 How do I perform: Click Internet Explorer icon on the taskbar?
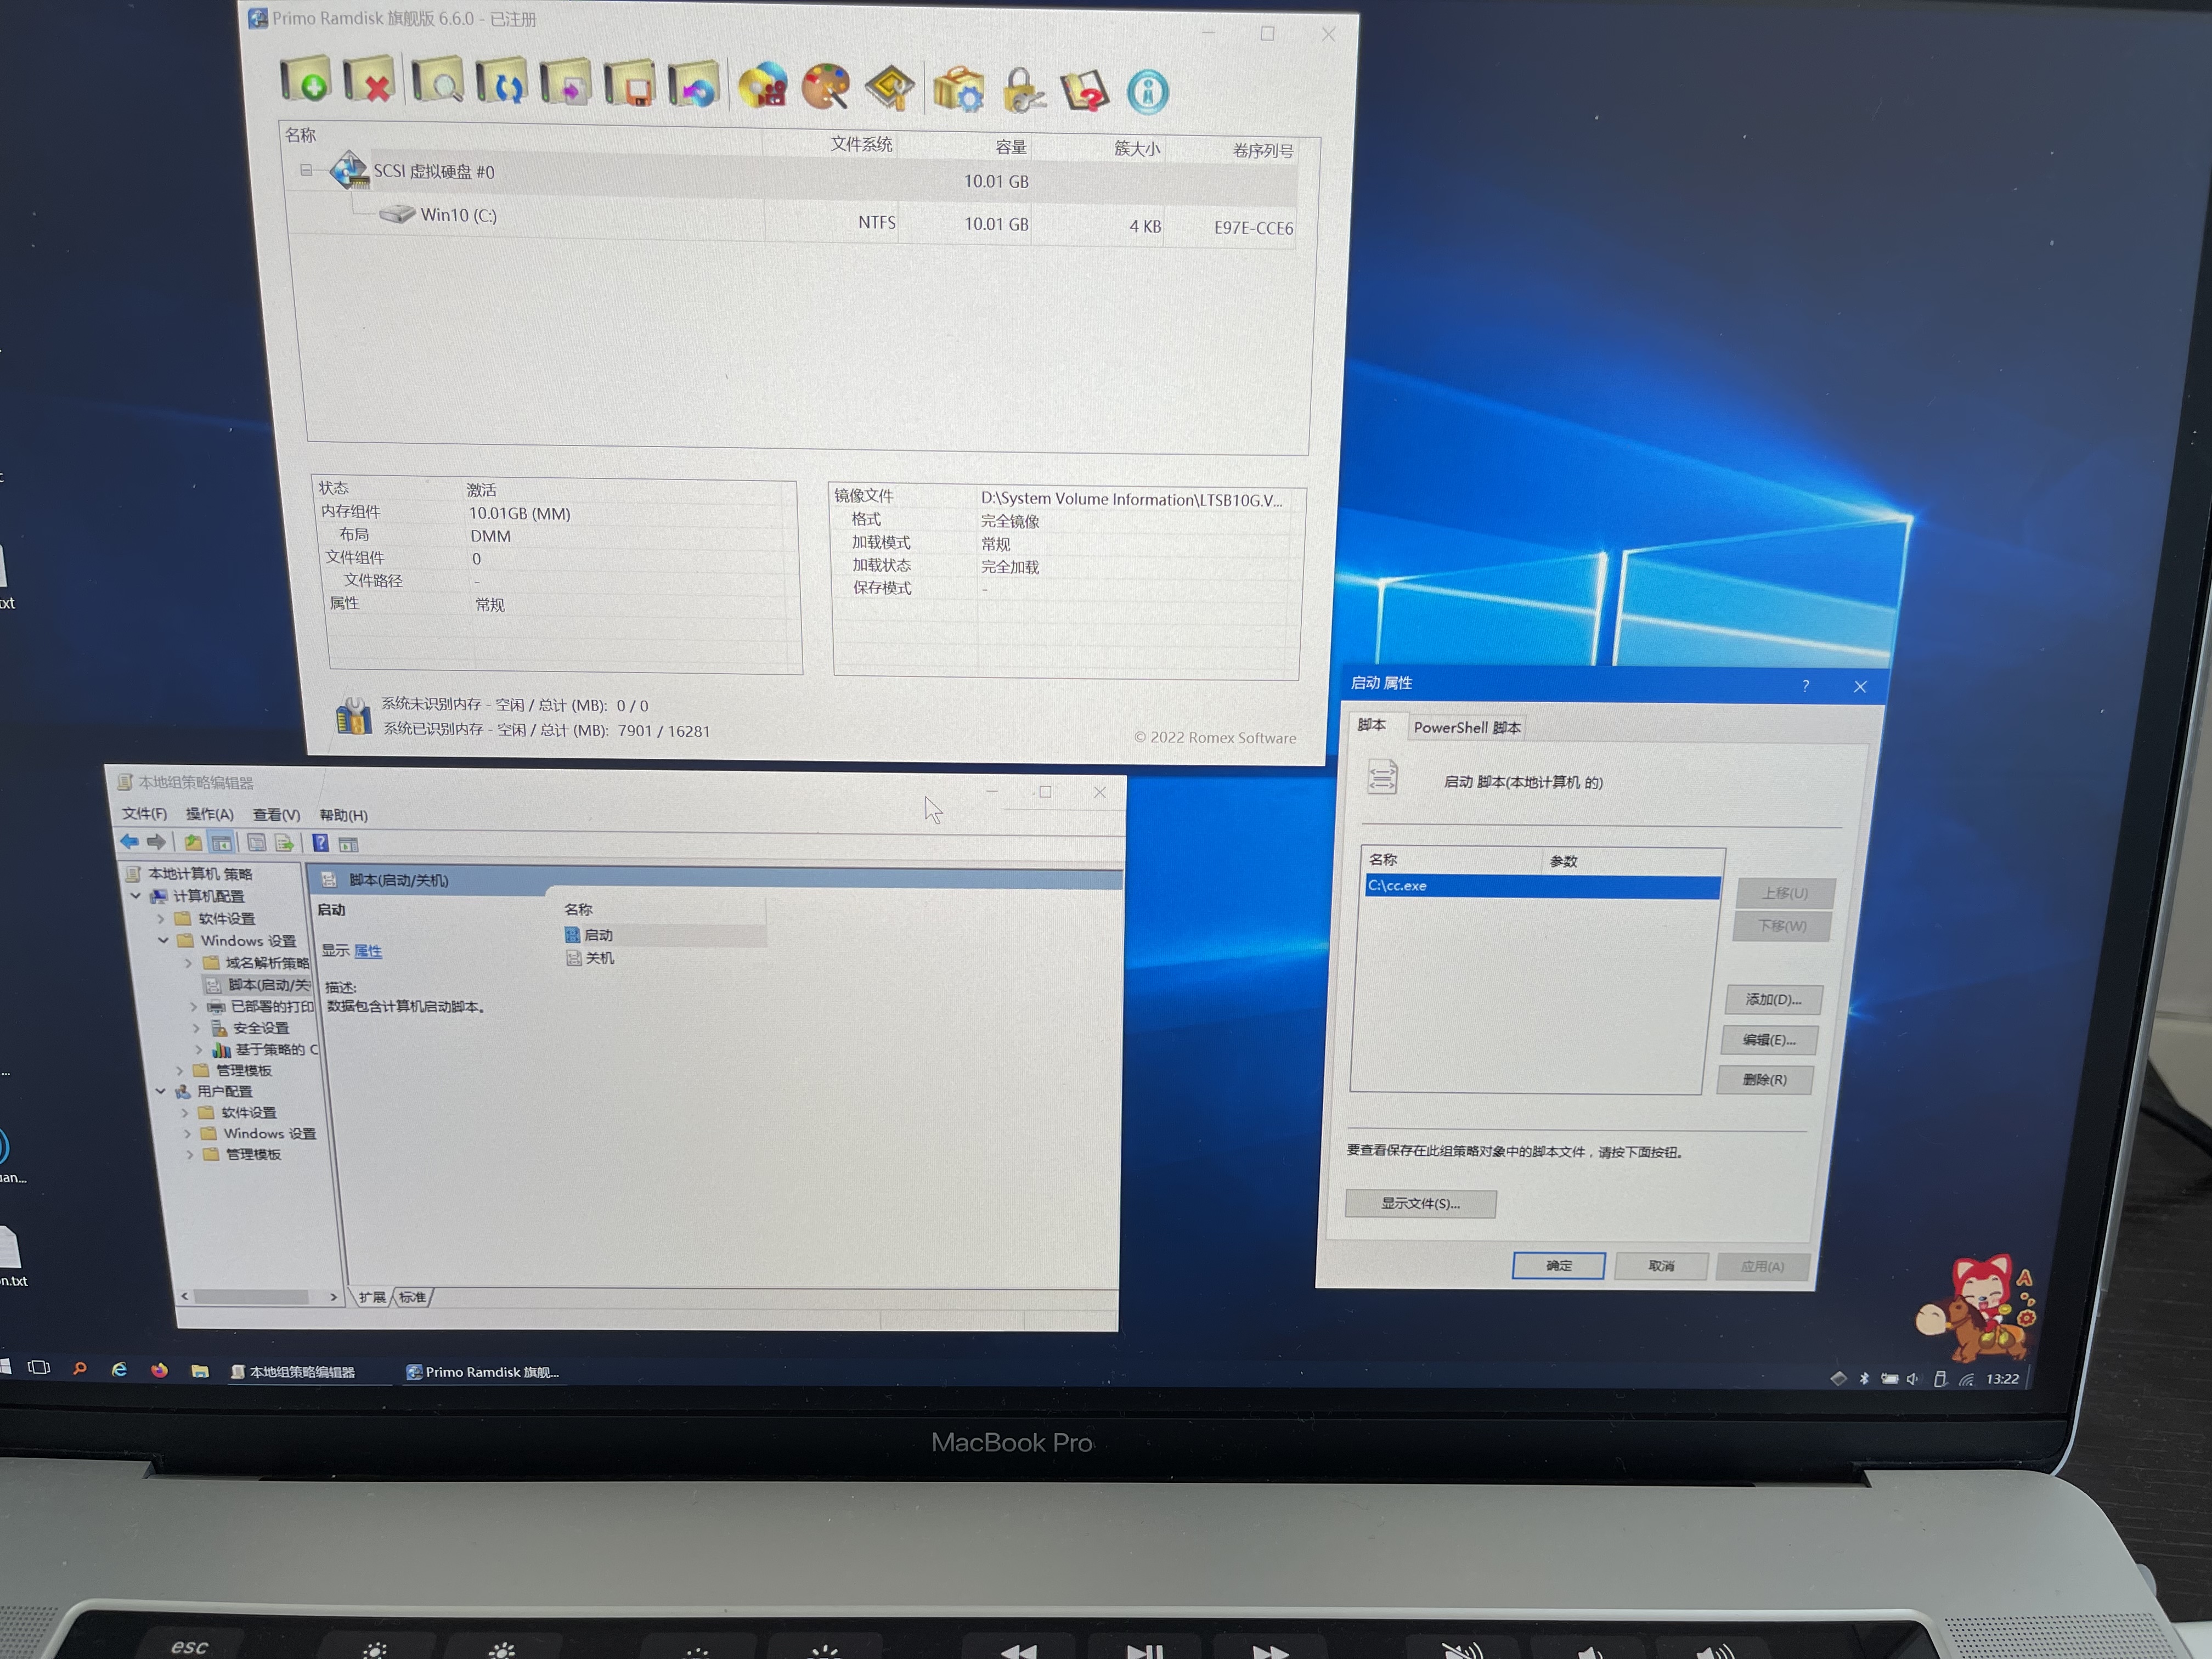tap(119, 1369)
